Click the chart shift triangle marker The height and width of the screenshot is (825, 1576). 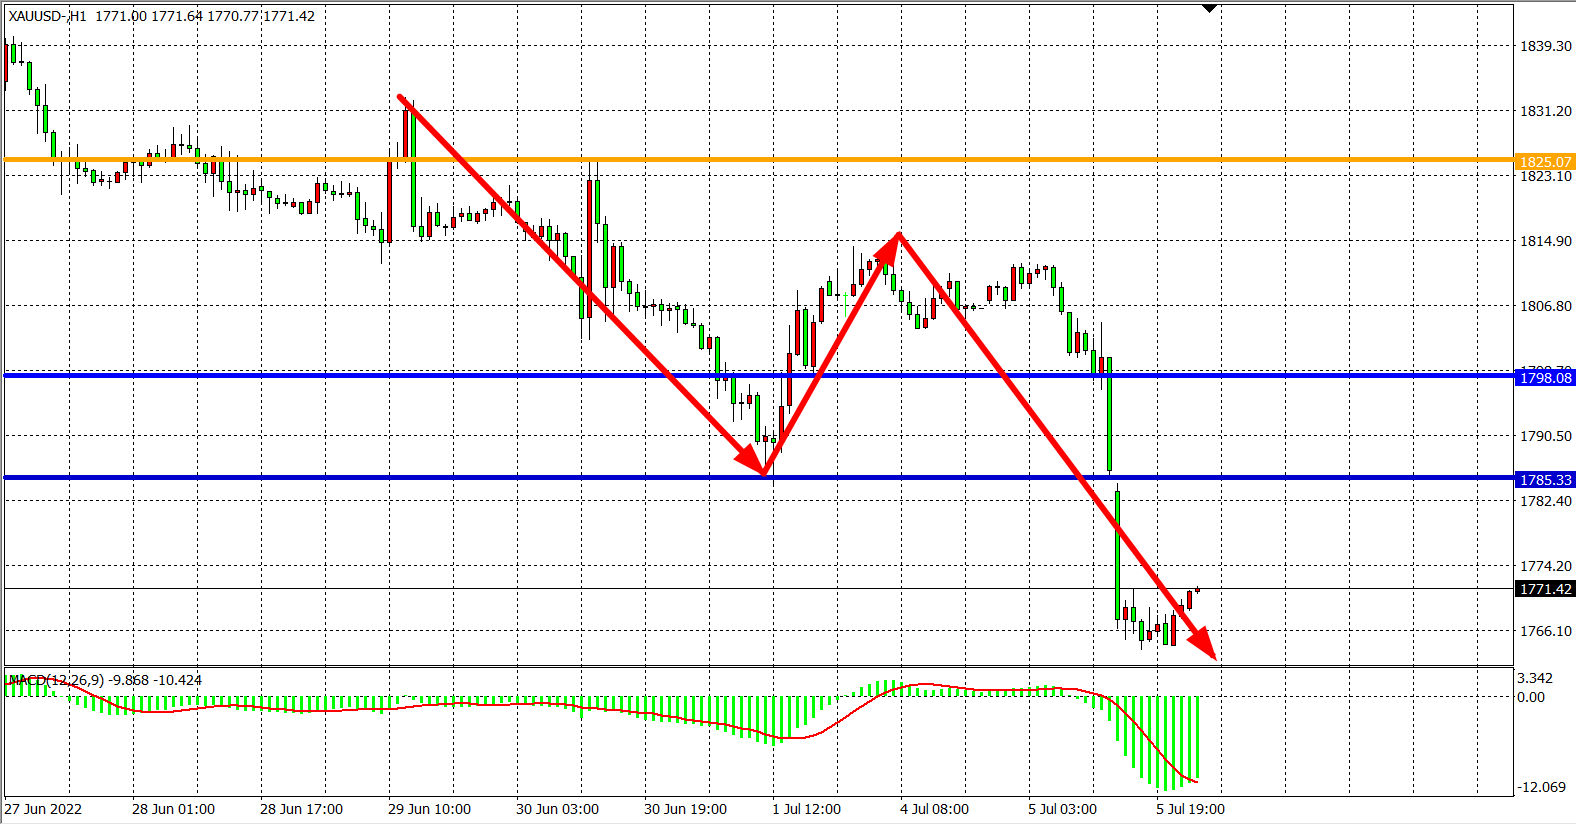[x=1209, y=9]
